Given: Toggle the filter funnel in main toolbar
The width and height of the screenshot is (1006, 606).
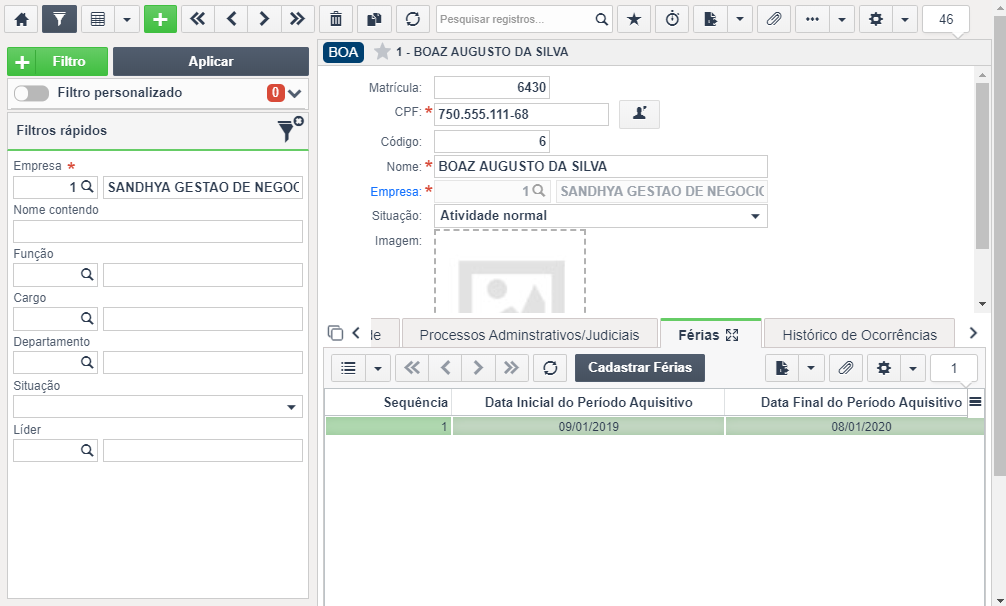Looking at the screenshot, I should click(x=59, y=19).
